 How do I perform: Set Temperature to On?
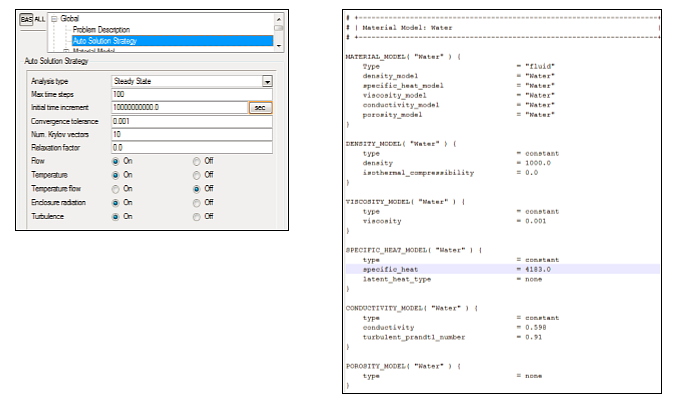click(115, 175)
